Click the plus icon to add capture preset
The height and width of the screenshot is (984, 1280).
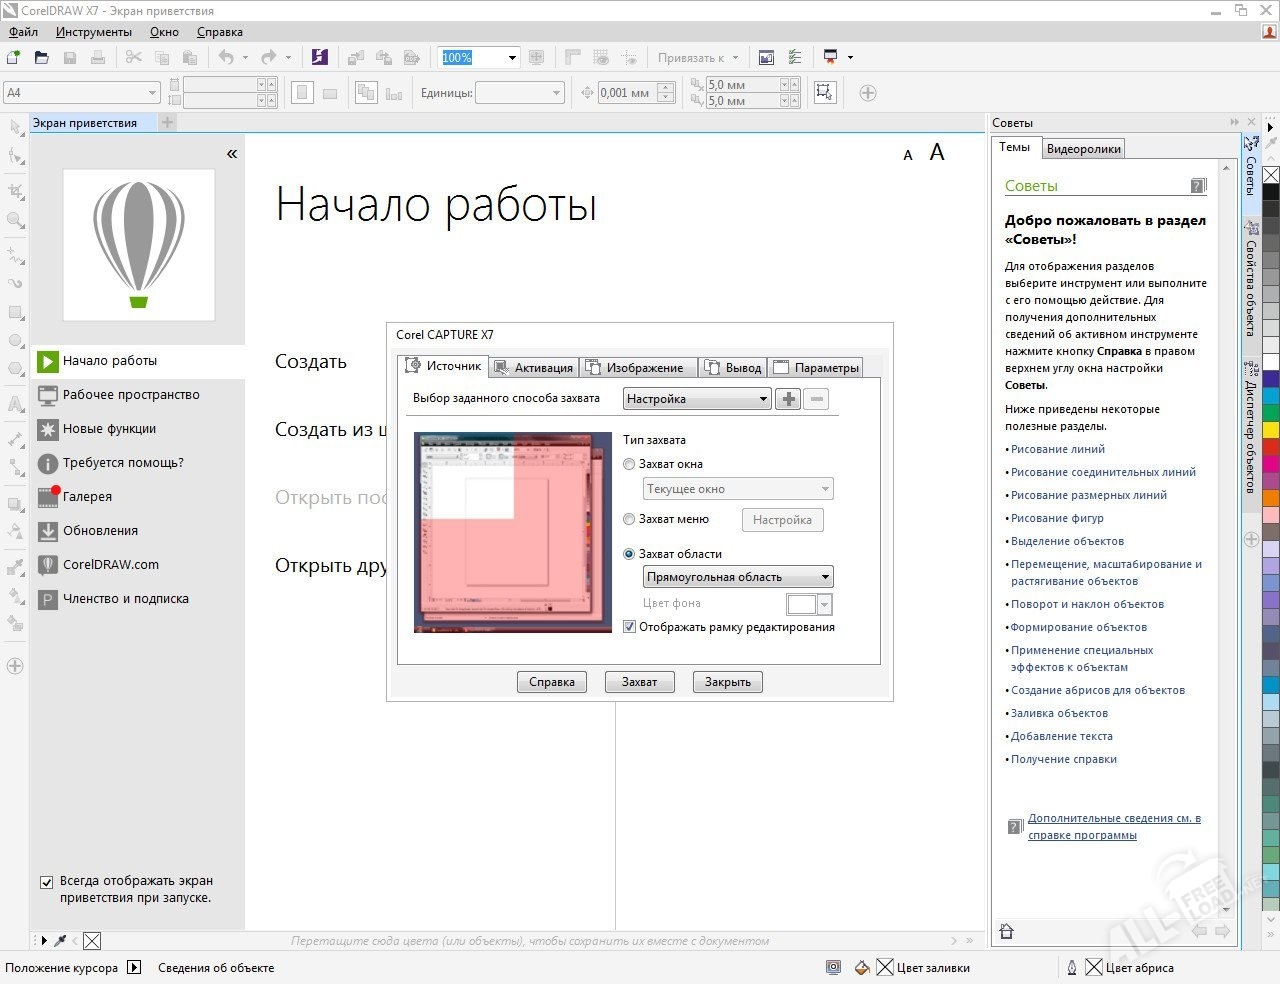[x=788, y=399]
